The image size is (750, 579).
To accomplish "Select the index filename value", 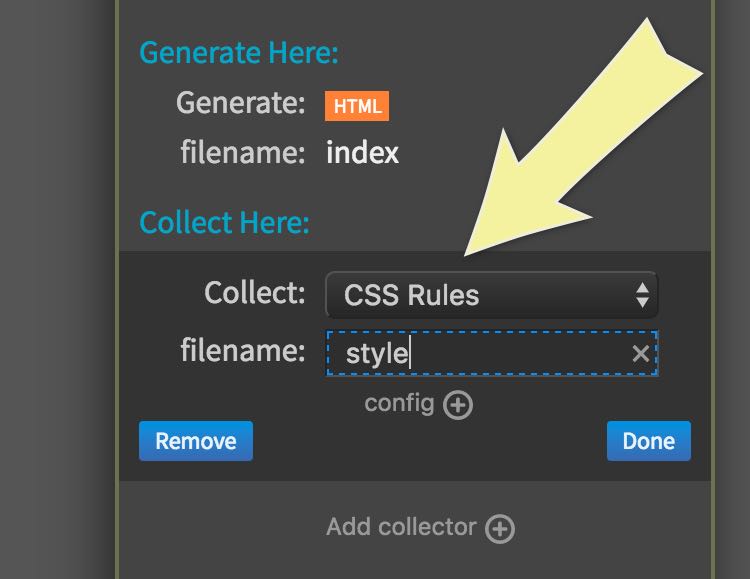I will (362, 153).
